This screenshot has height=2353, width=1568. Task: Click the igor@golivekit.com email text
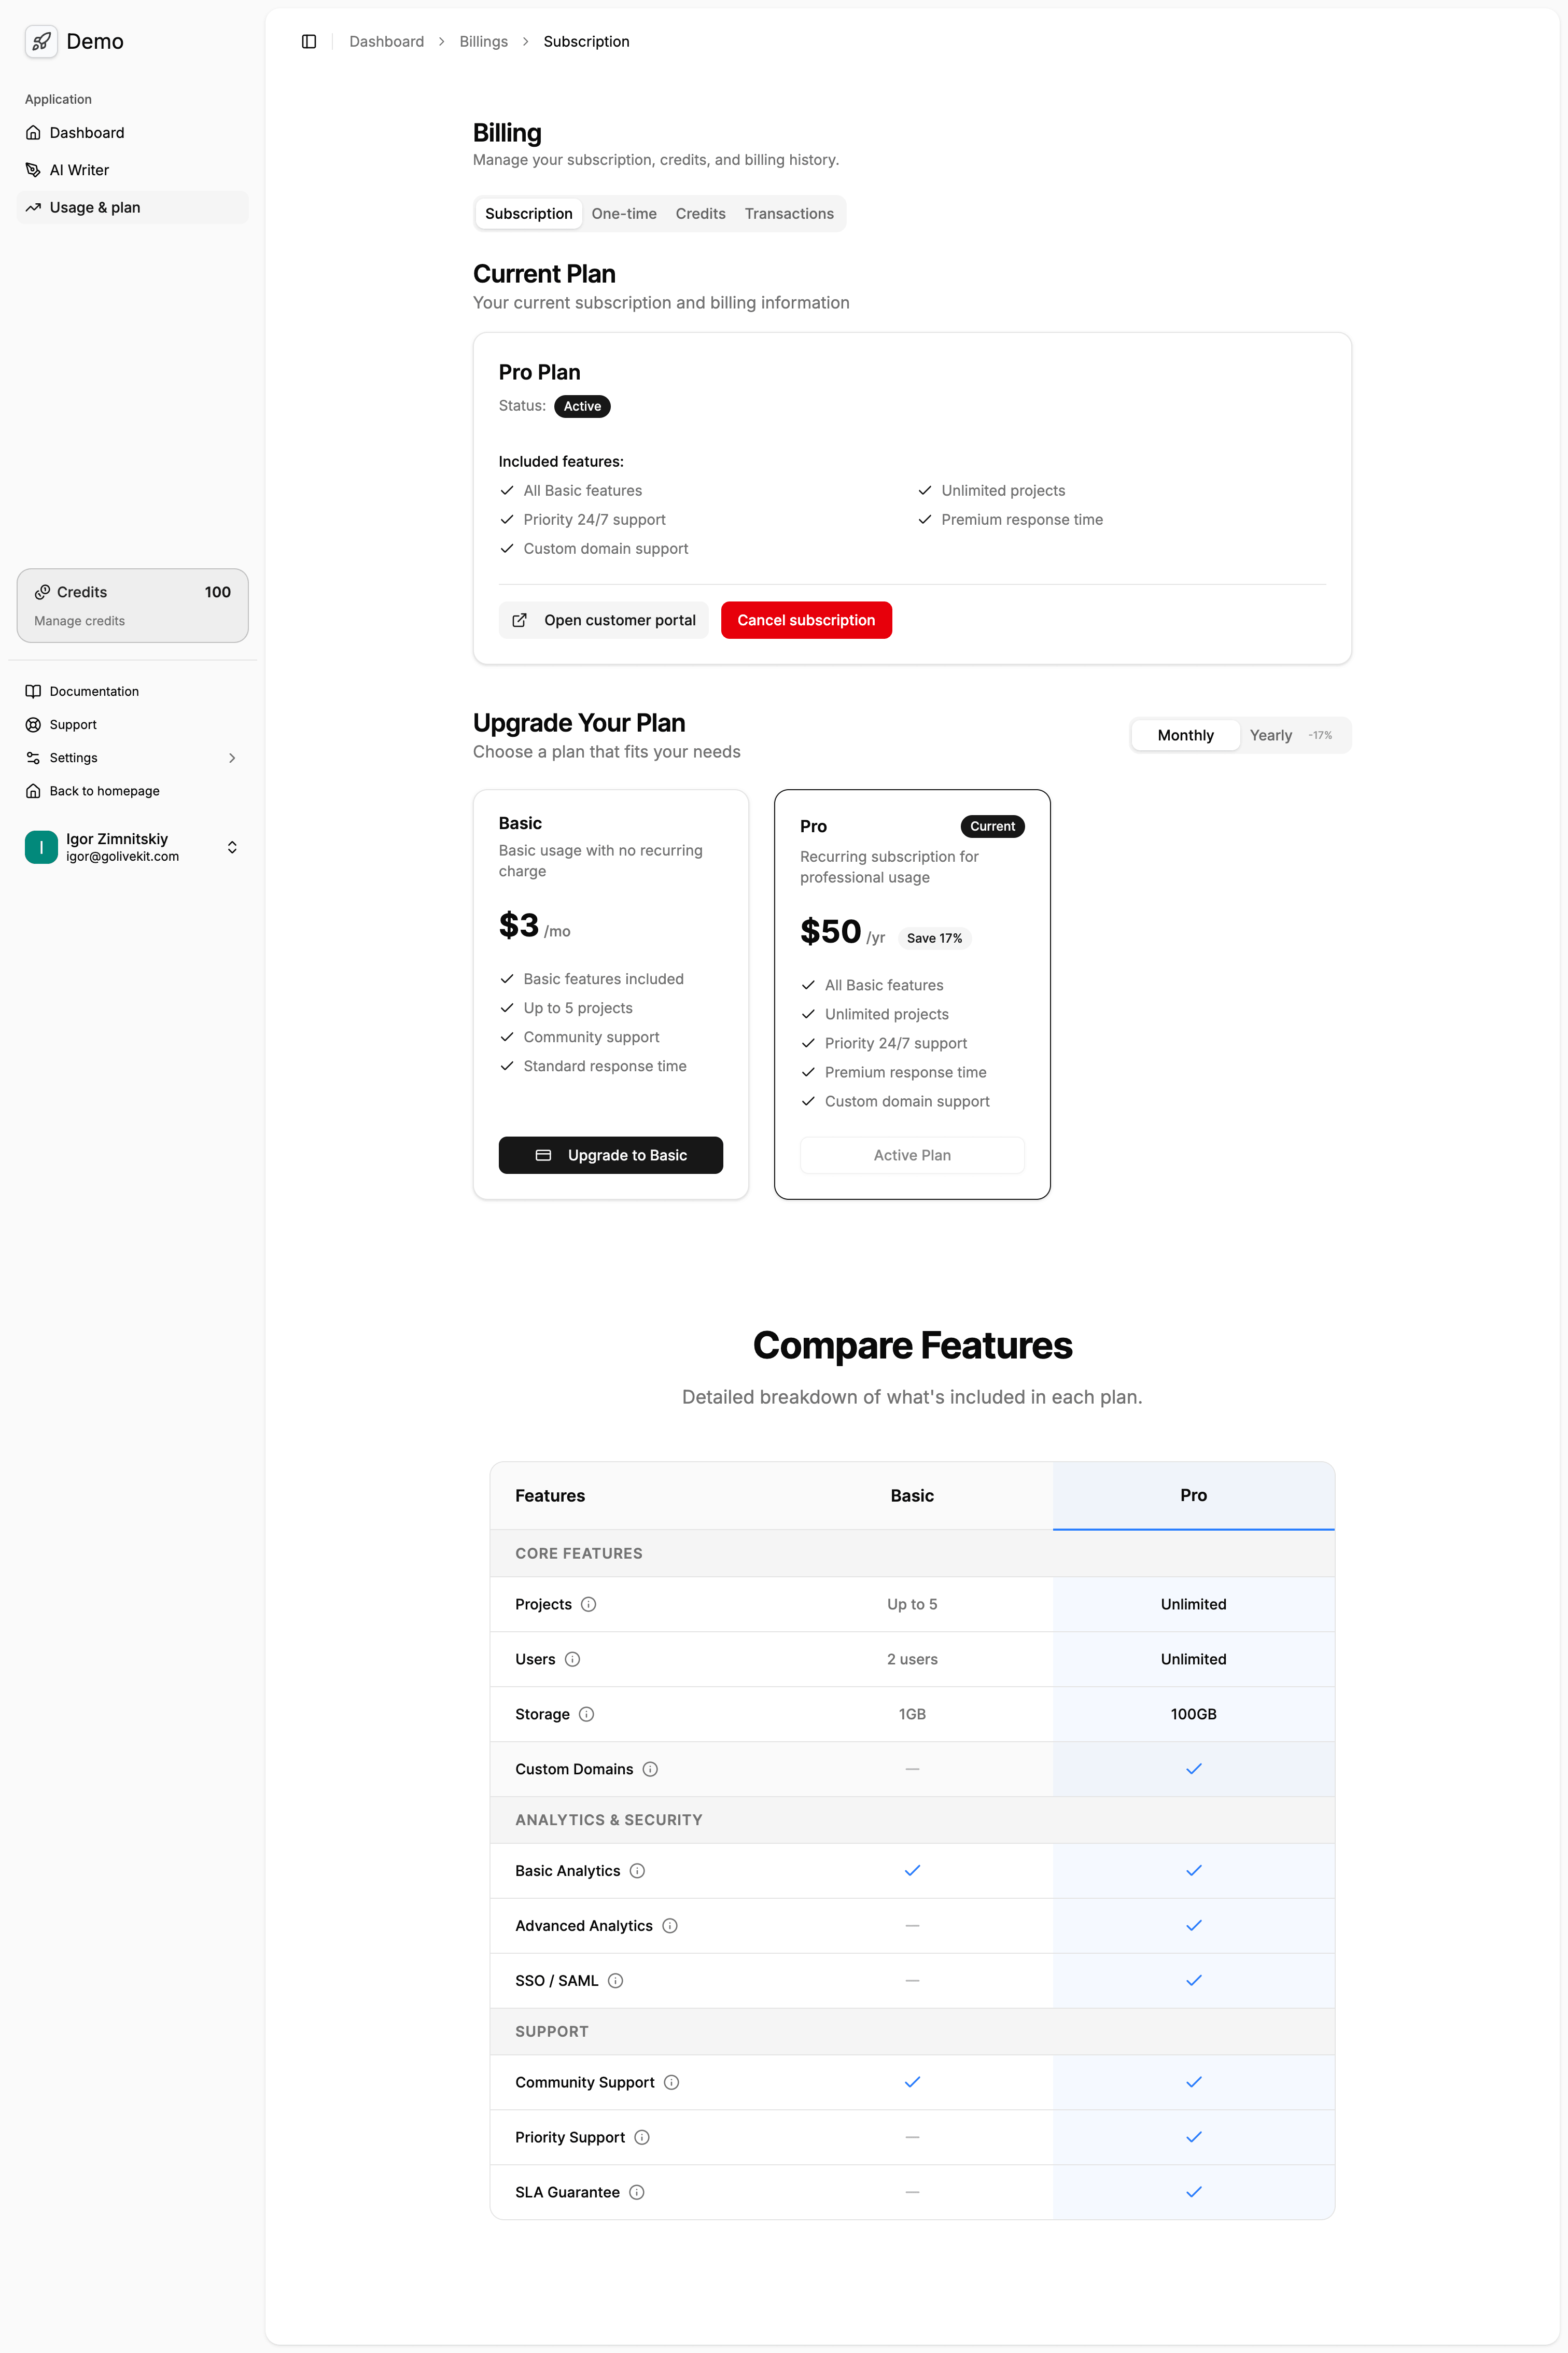[x=122, y=857]
